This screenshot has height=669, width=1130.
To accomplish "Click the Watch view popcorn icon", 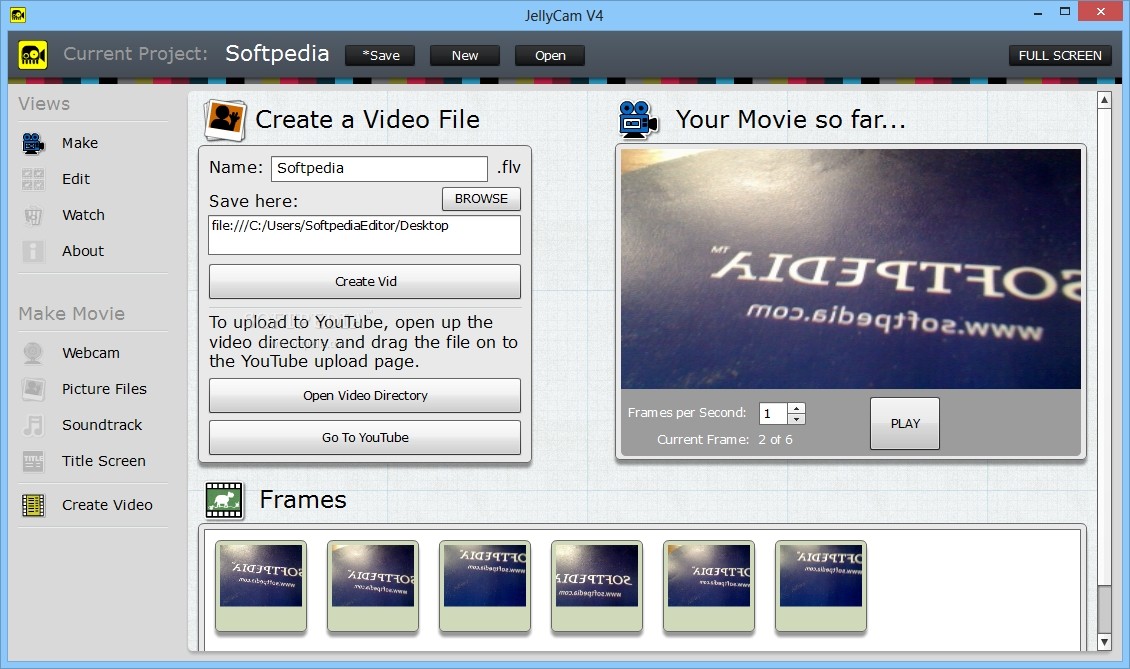I will pyautogui.click(x=33, y=215).
